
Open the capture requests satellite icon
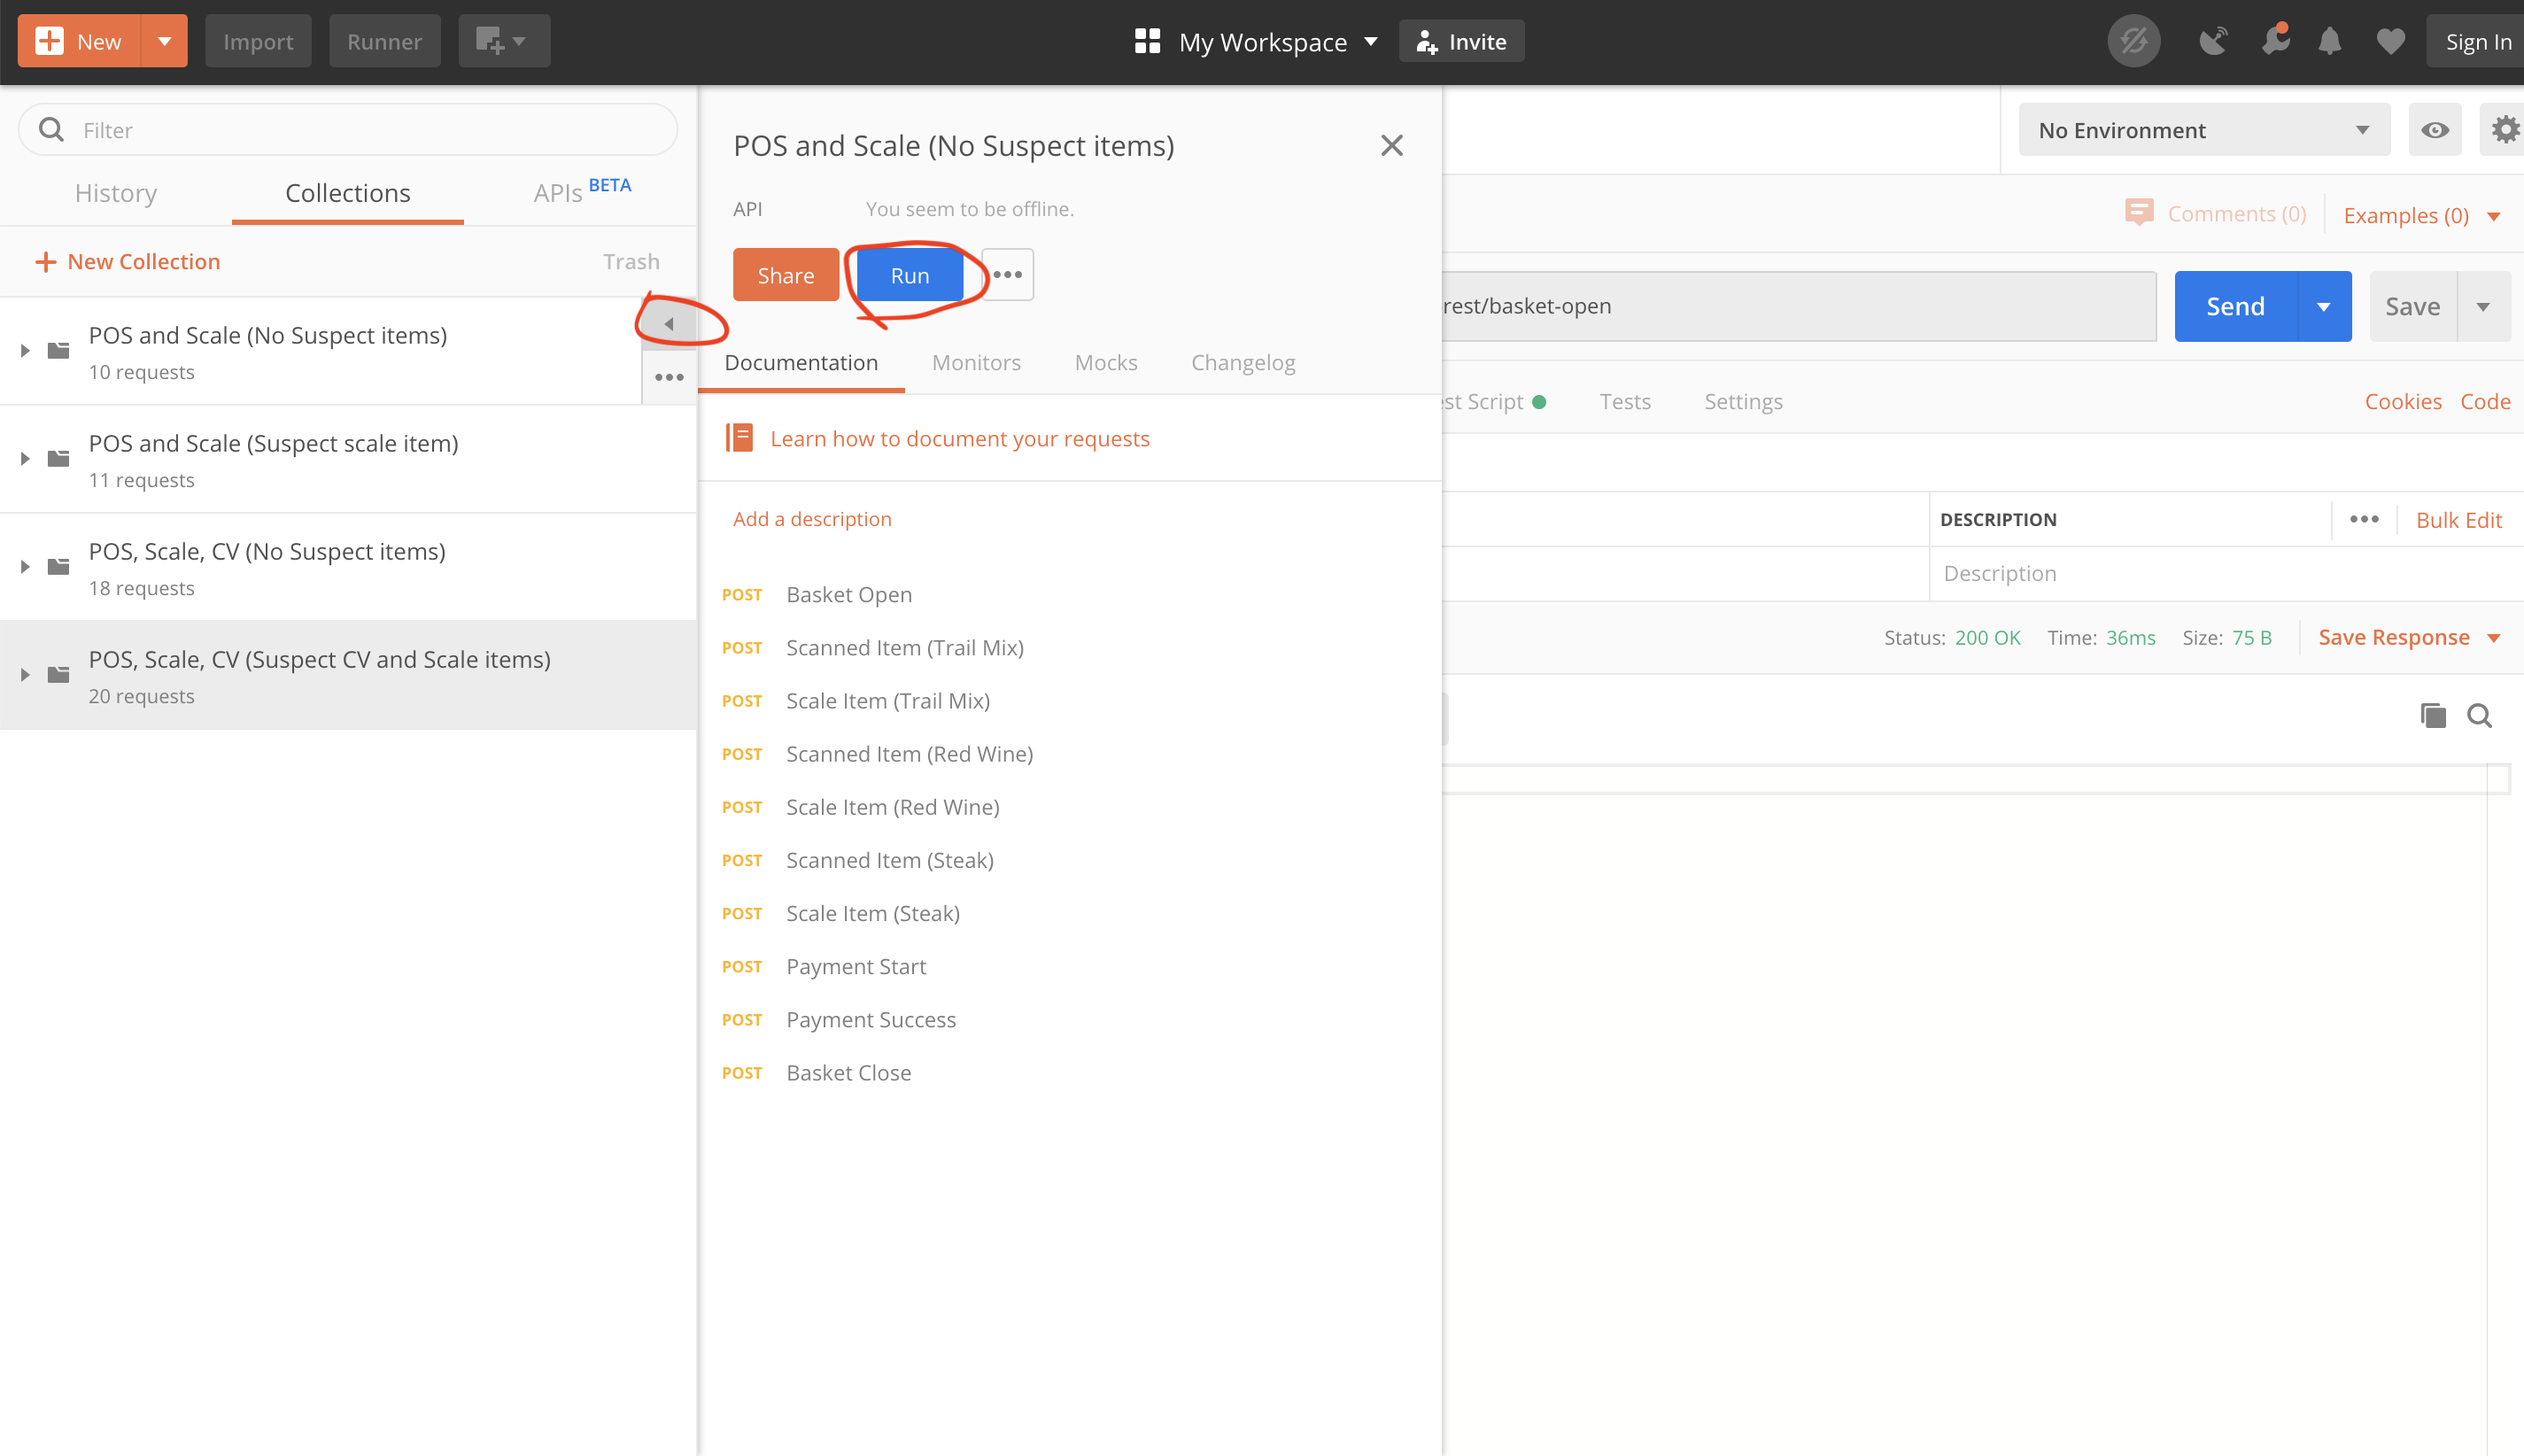click(x=2213, y=41)
